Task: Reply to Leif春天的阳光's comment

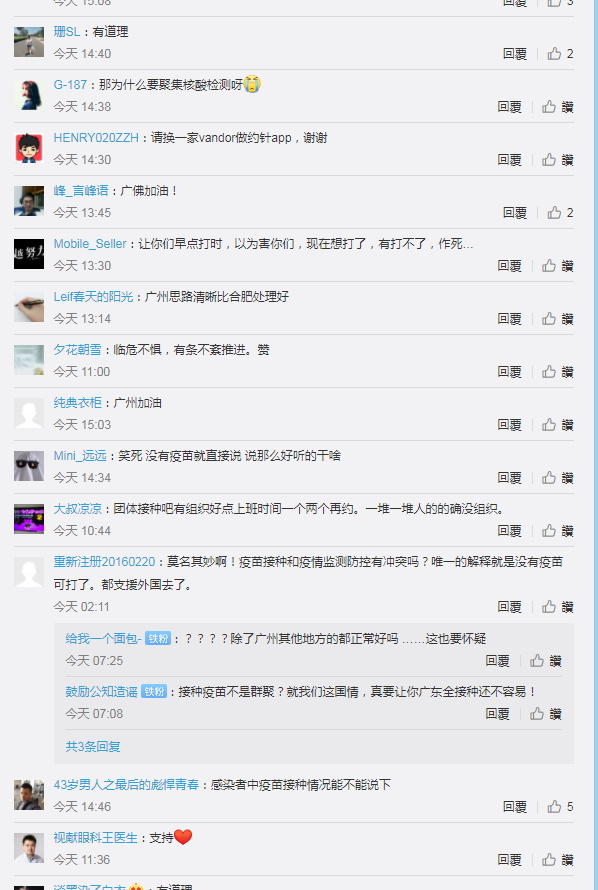Action: [x=509, y=318]
